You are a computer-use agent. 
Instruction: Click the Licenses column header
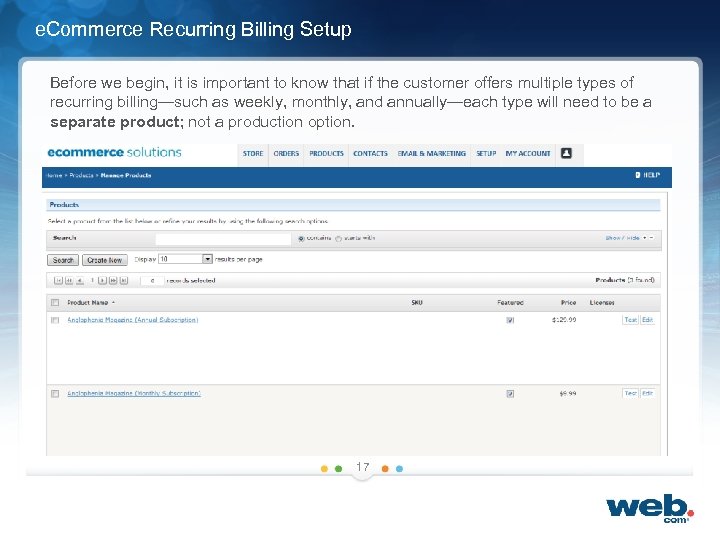(x=602, y=303)
